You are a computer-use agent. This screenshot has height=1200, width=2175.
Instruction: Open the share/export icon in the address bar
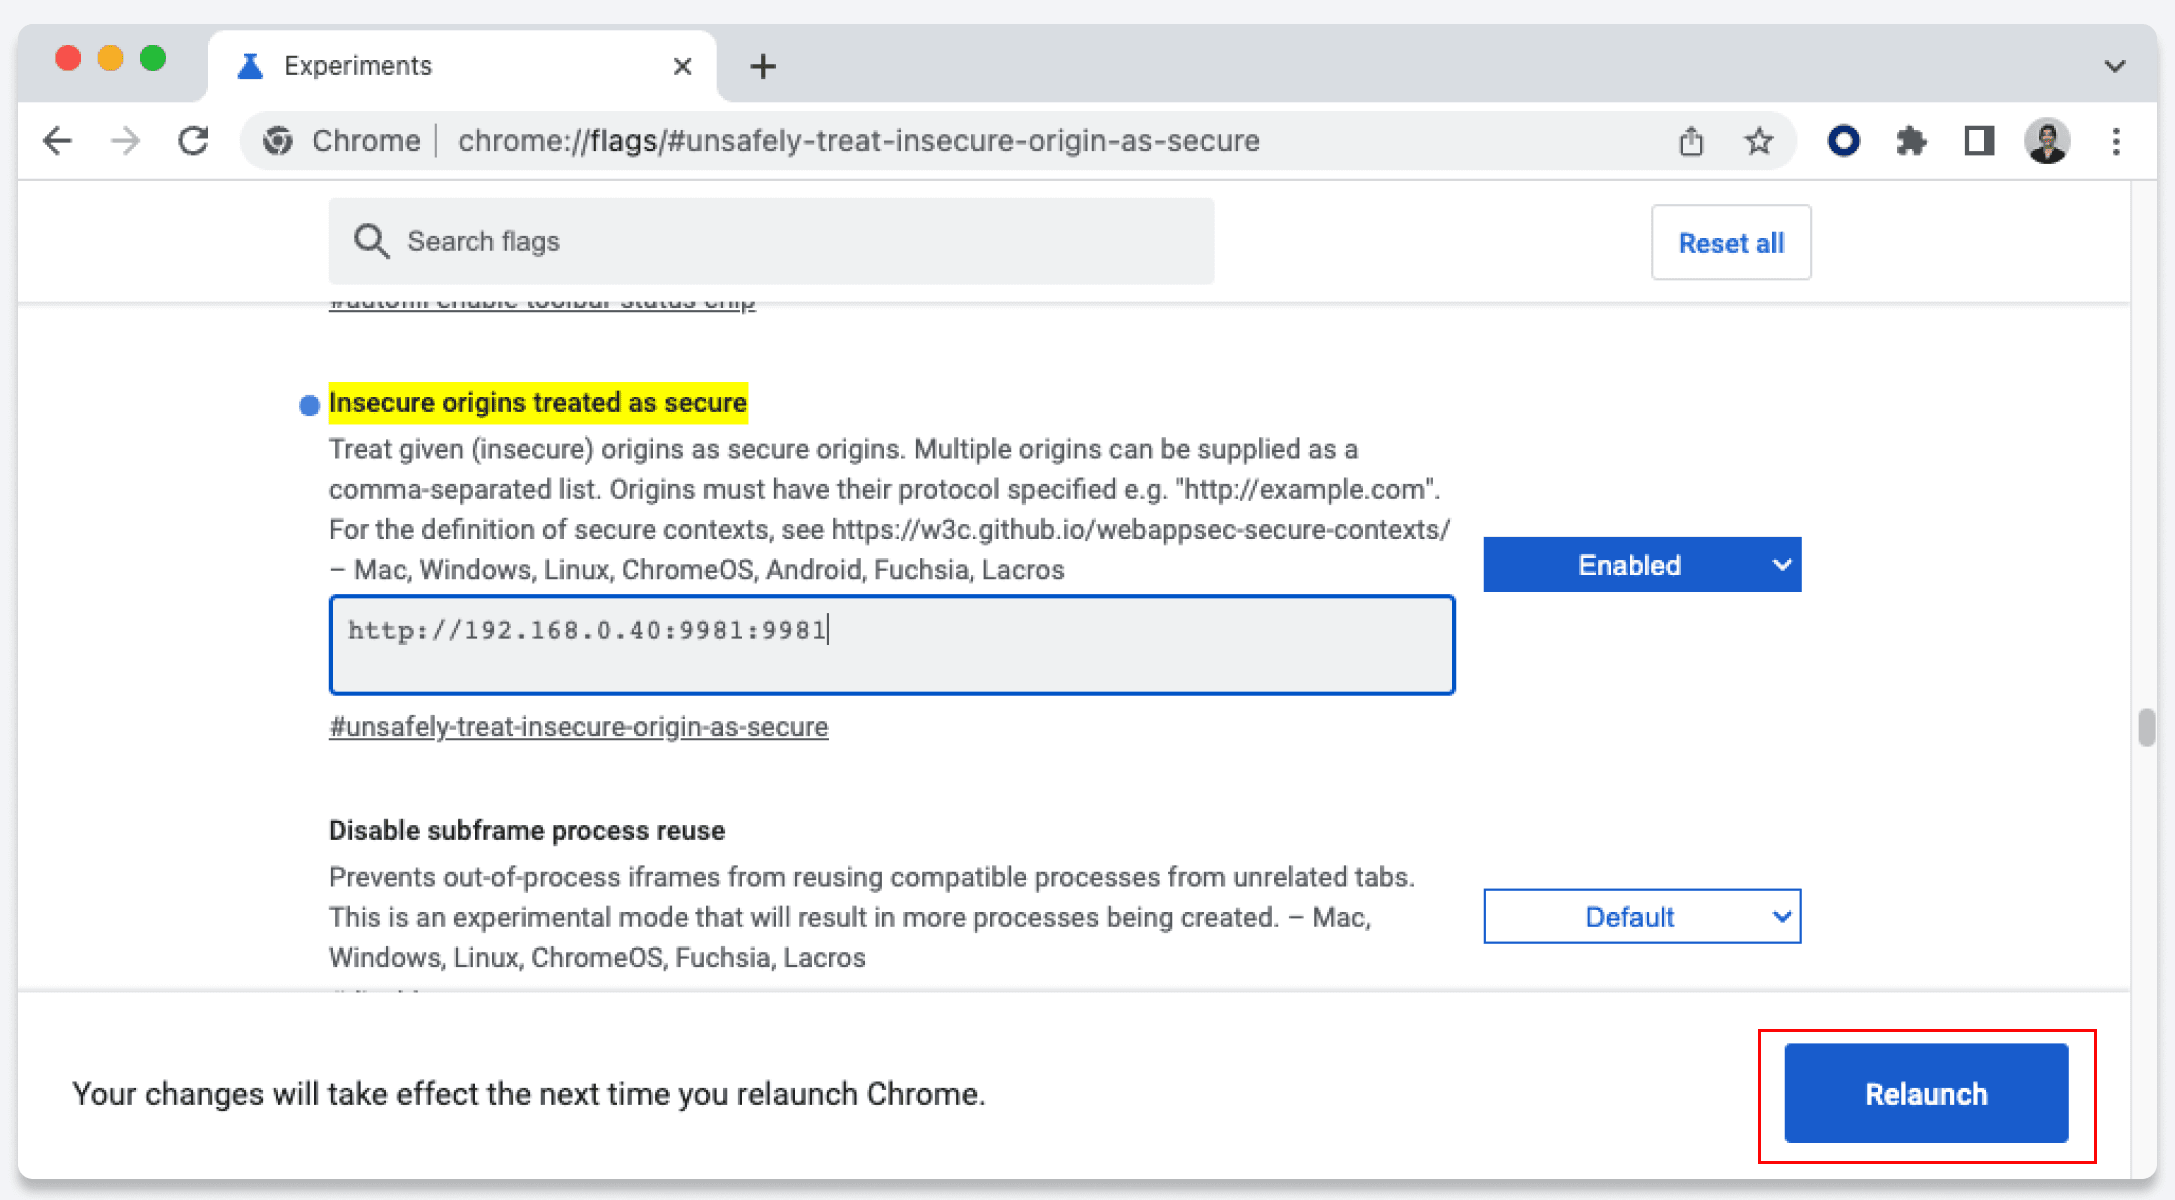1691,141
